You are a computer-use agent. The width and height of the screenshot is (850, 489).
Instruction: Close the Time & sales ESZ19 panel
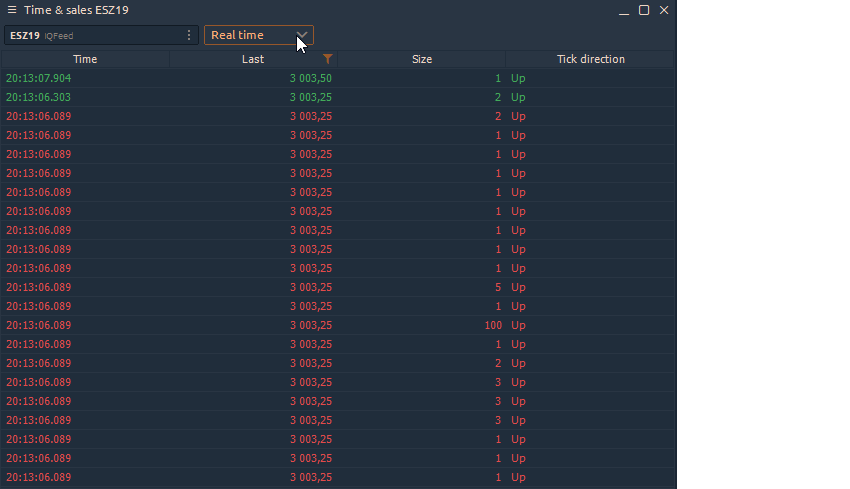pos(664,10)
